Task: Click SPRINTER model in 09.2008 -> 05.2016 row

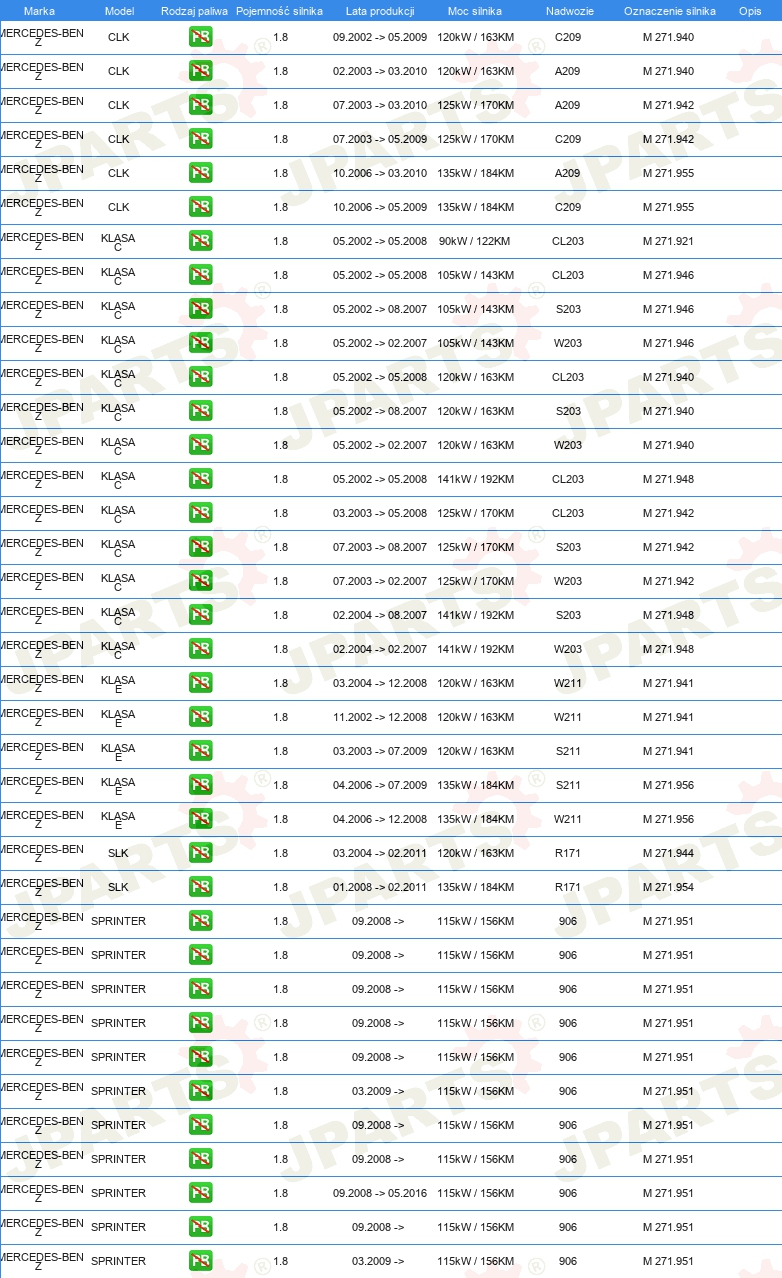Action: (118, 1193)
